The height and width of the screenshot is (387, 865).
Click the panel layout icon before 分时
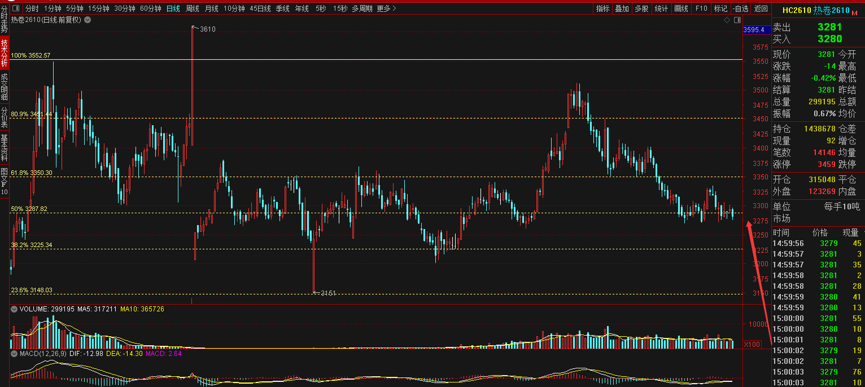point(15,8)
